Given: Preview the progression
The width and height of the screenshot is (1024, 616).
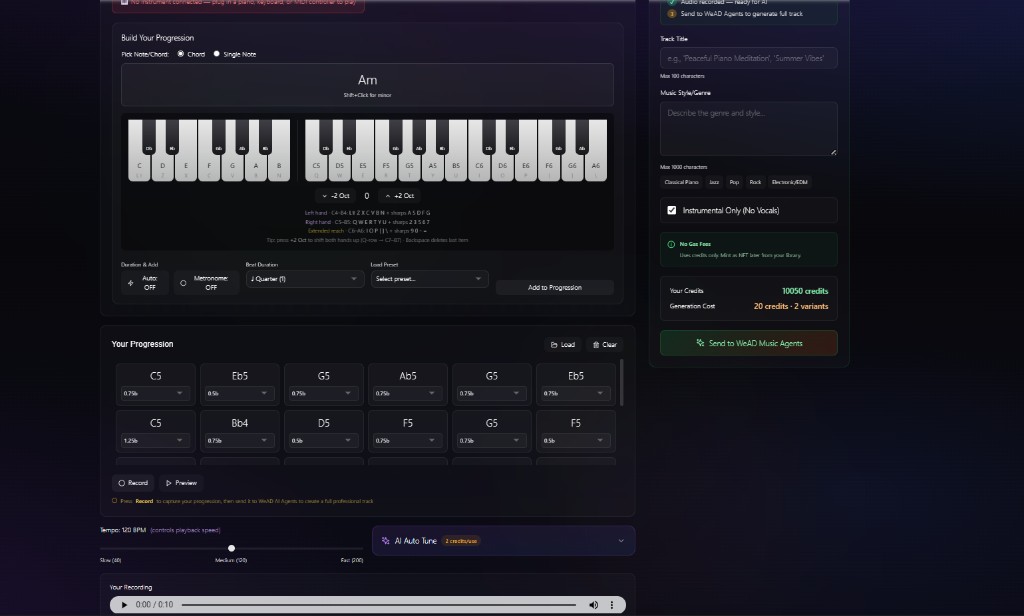Looking at the screenshot, I should pyautogui.click(x=181, y=483).
